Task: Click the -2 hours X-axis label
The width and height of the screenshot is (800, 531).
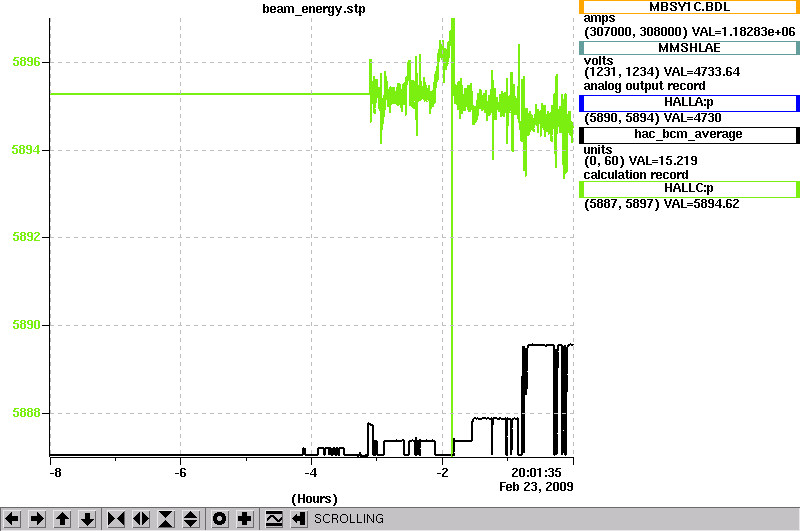Action: click(442, 473)
